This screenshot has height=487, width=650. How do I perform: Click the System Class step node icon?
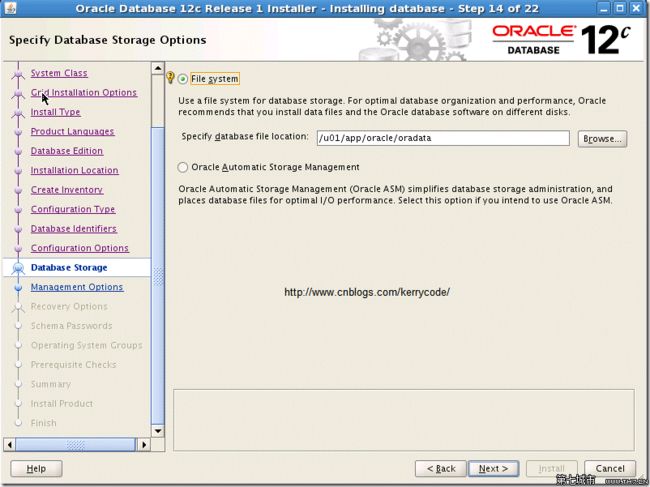[18, 74]
